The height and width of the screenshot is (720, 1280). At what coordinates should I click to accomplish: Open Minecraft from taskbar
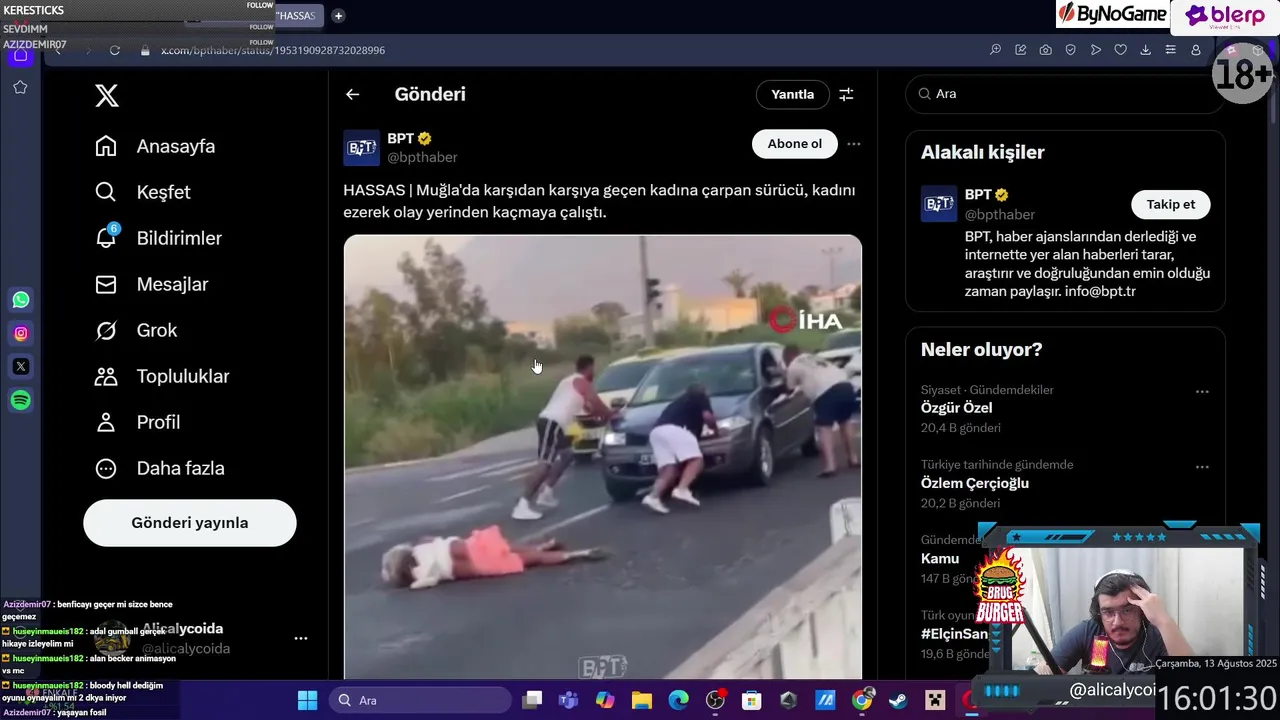point(935,700)
